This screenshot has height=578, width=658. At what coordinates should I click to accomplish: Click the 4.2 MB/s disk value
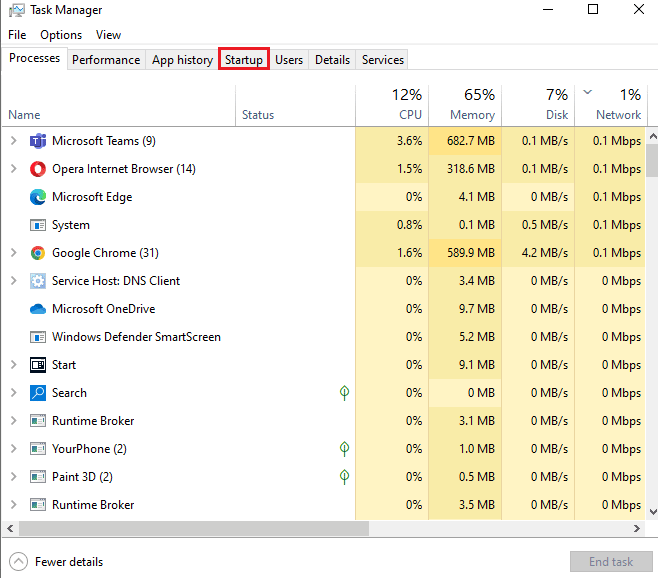tap(545, 253)
